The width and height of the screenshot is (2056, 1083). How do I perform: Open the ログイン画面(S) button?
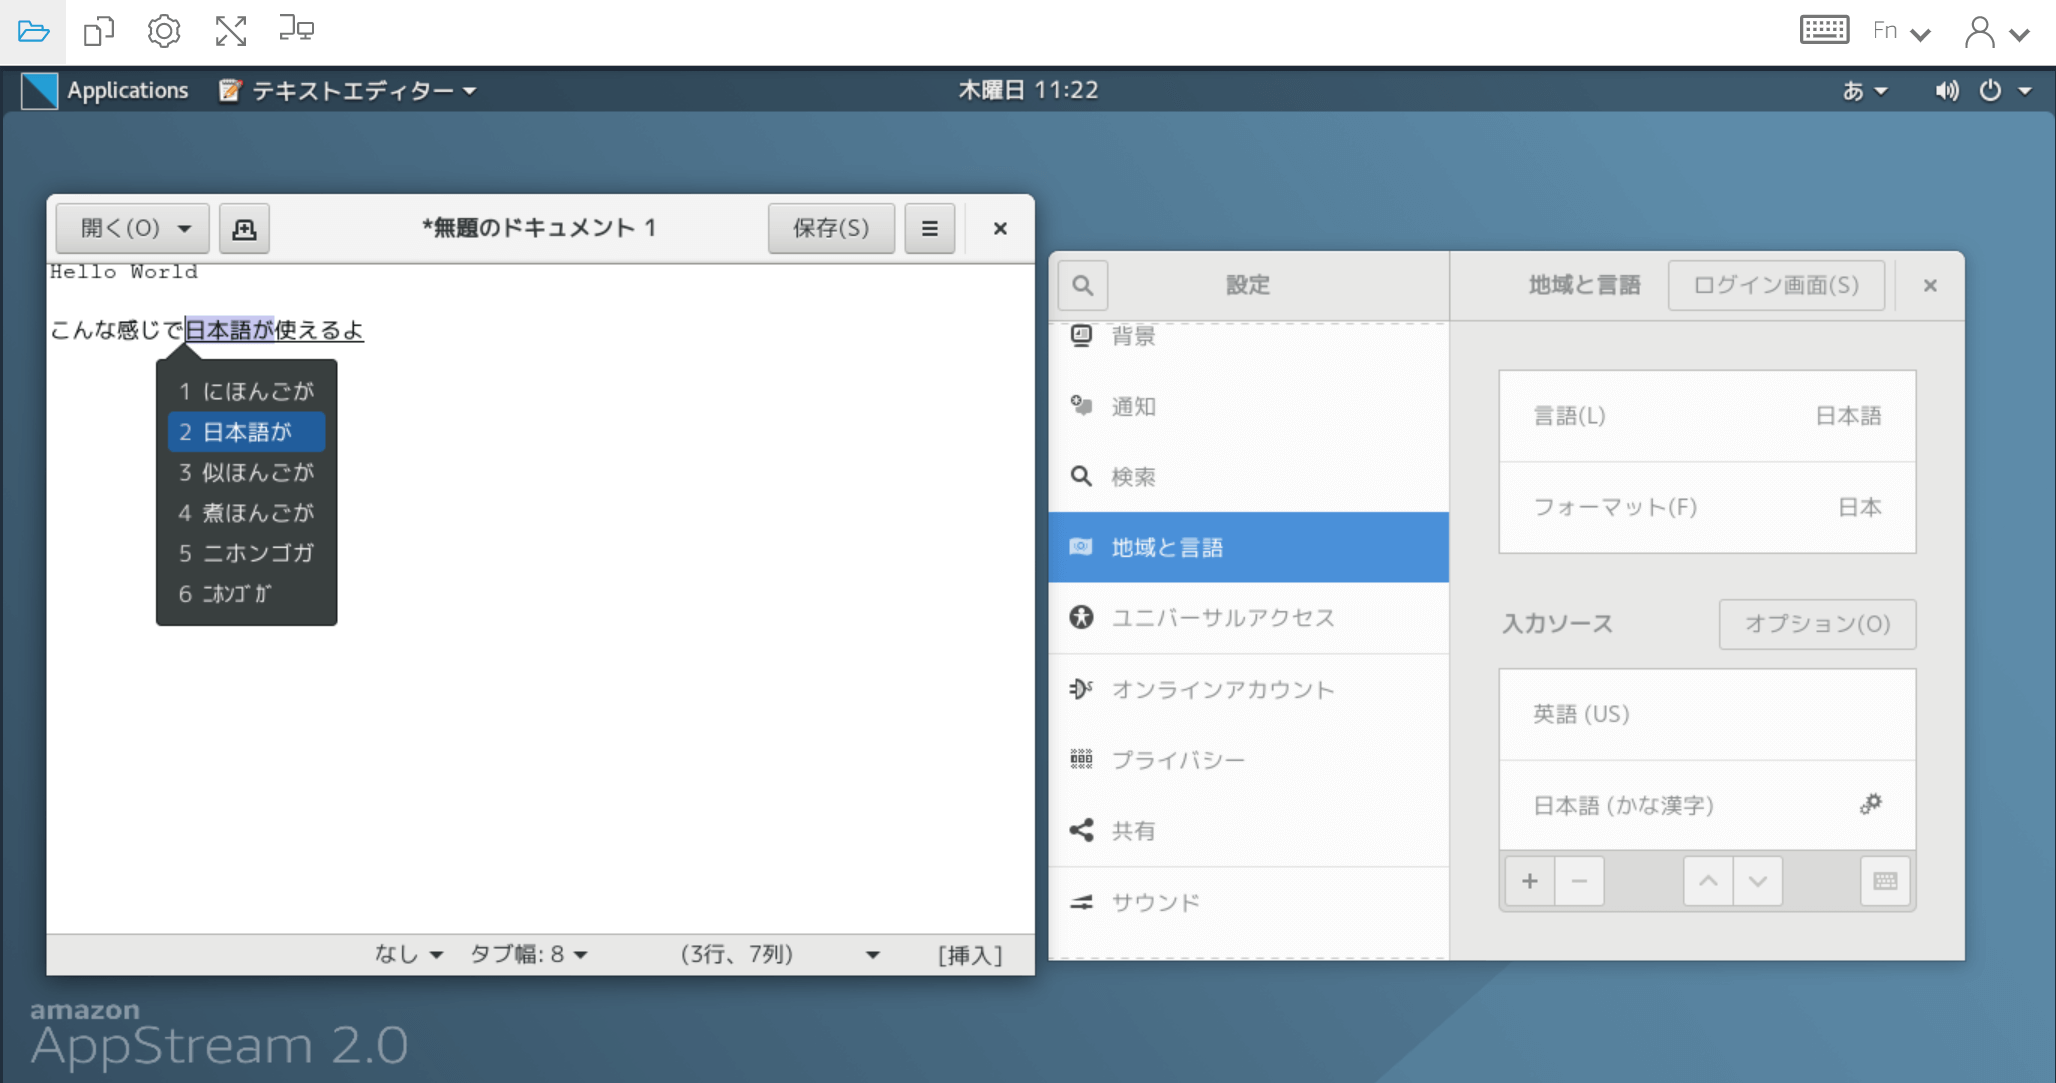click(1777, 285)
